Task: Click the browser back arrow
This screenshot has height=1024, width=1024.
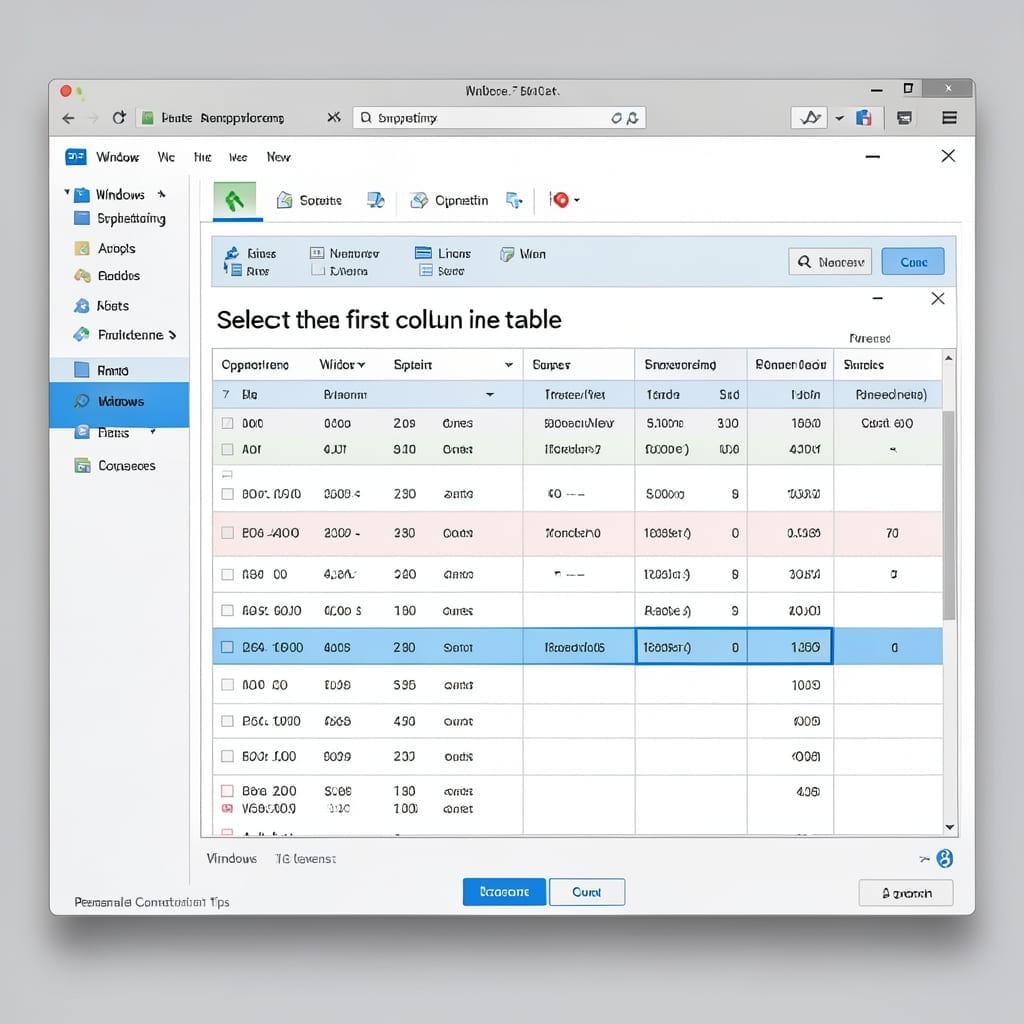Action: pos(69,118)
